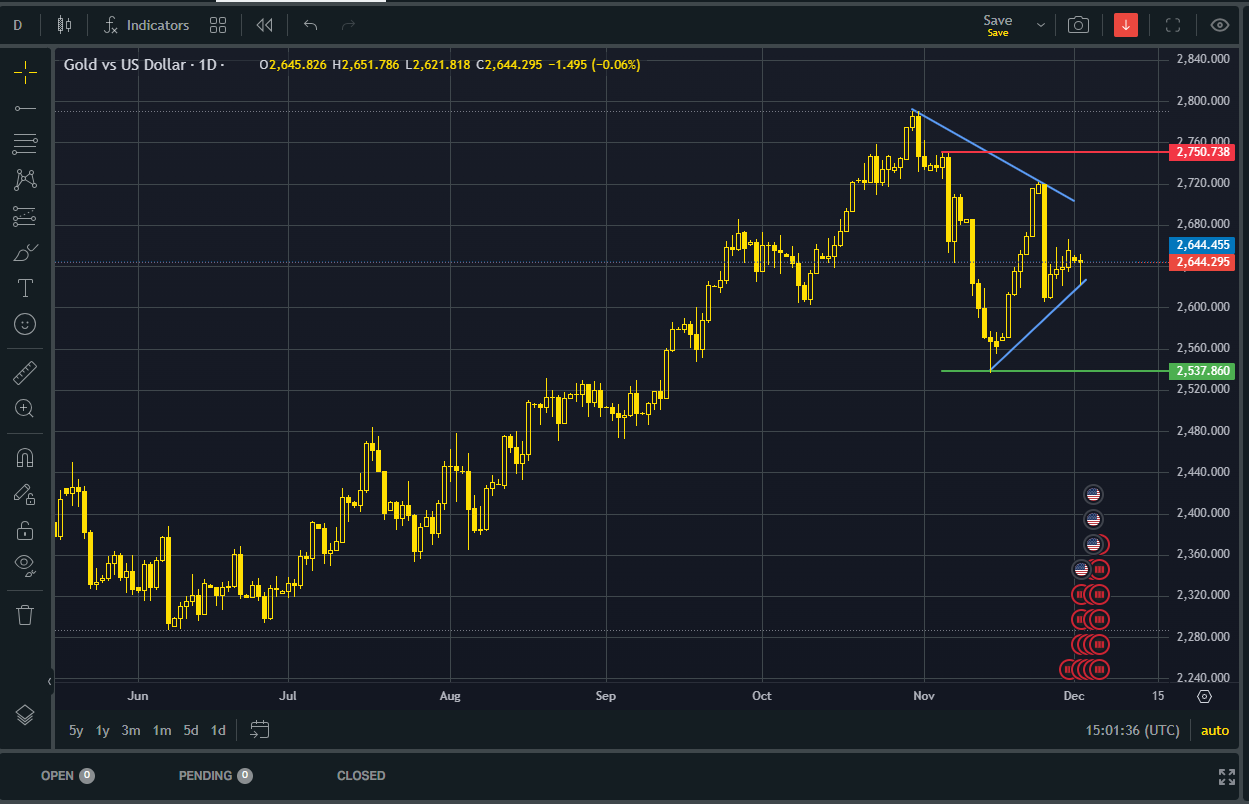Select the Crosshair cursor tool

pos(25,72)
